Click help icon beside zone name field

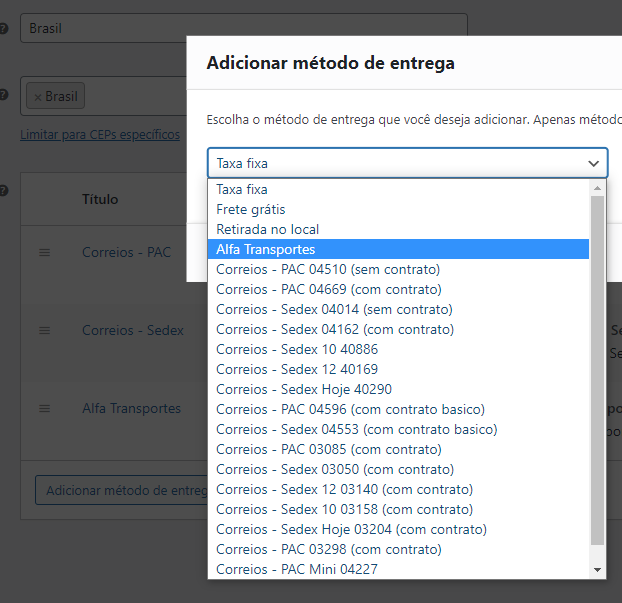3,28
